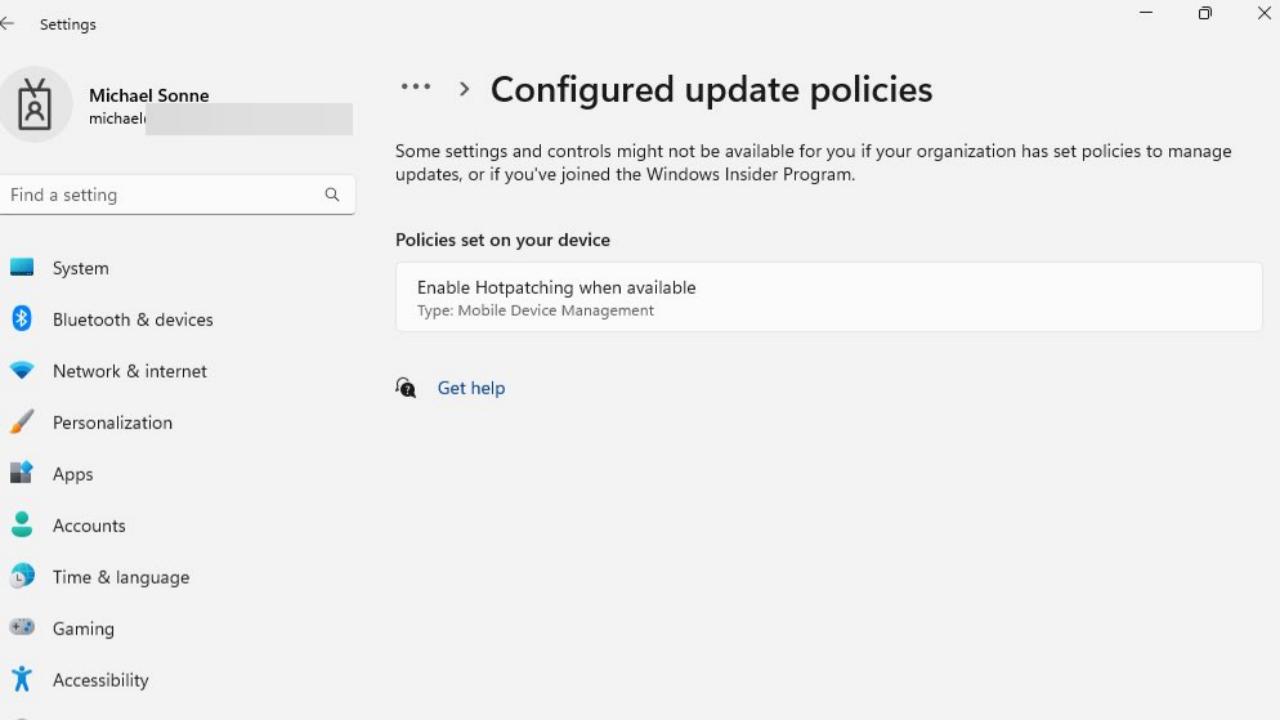Click the breadcrumb chevron arrow
The height and width of the screenshot is (720, 1280).
(464, 89)
